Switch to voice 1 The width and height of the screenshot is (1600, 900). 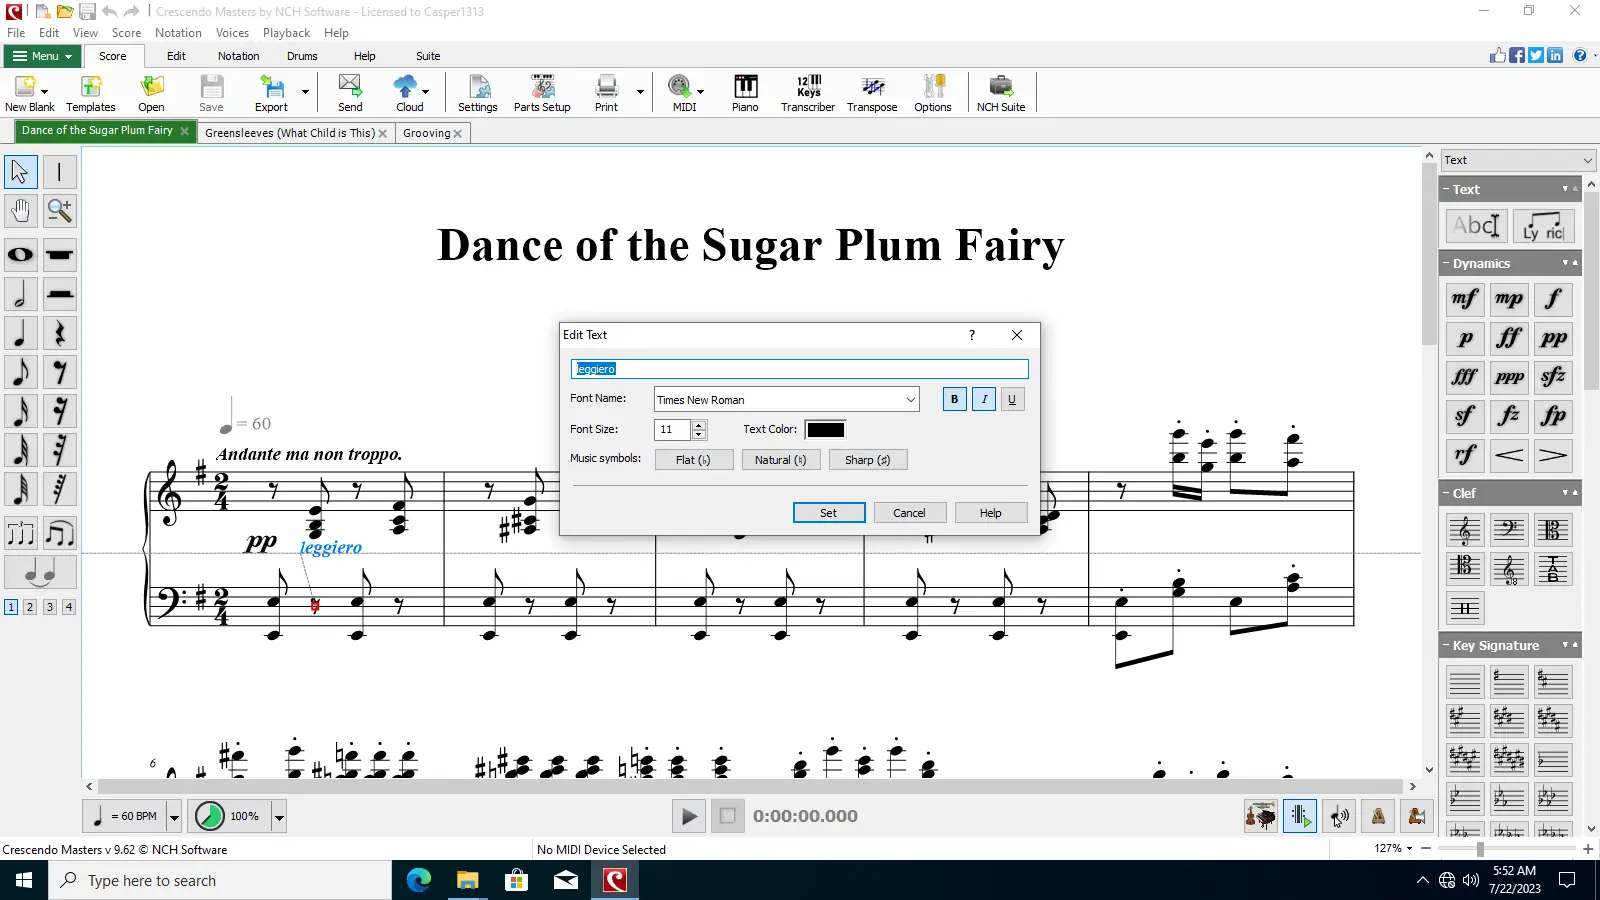click(11, 607)
